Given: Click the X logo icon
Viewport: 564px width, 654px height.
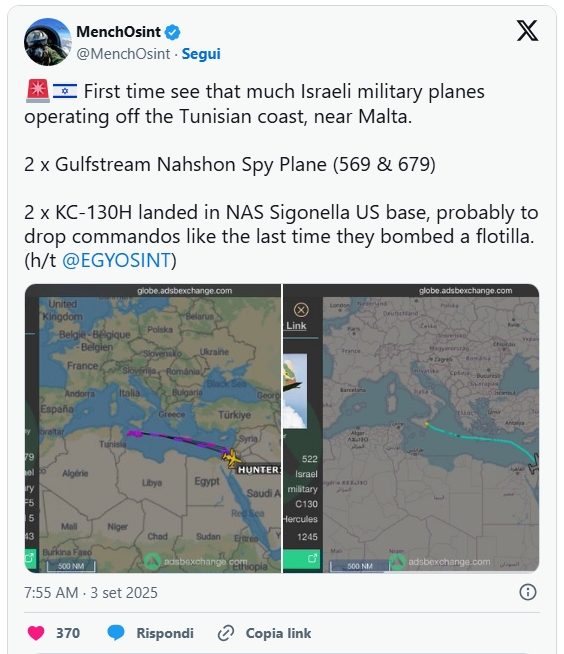Looking at the screenshot, I should [527, 31].
